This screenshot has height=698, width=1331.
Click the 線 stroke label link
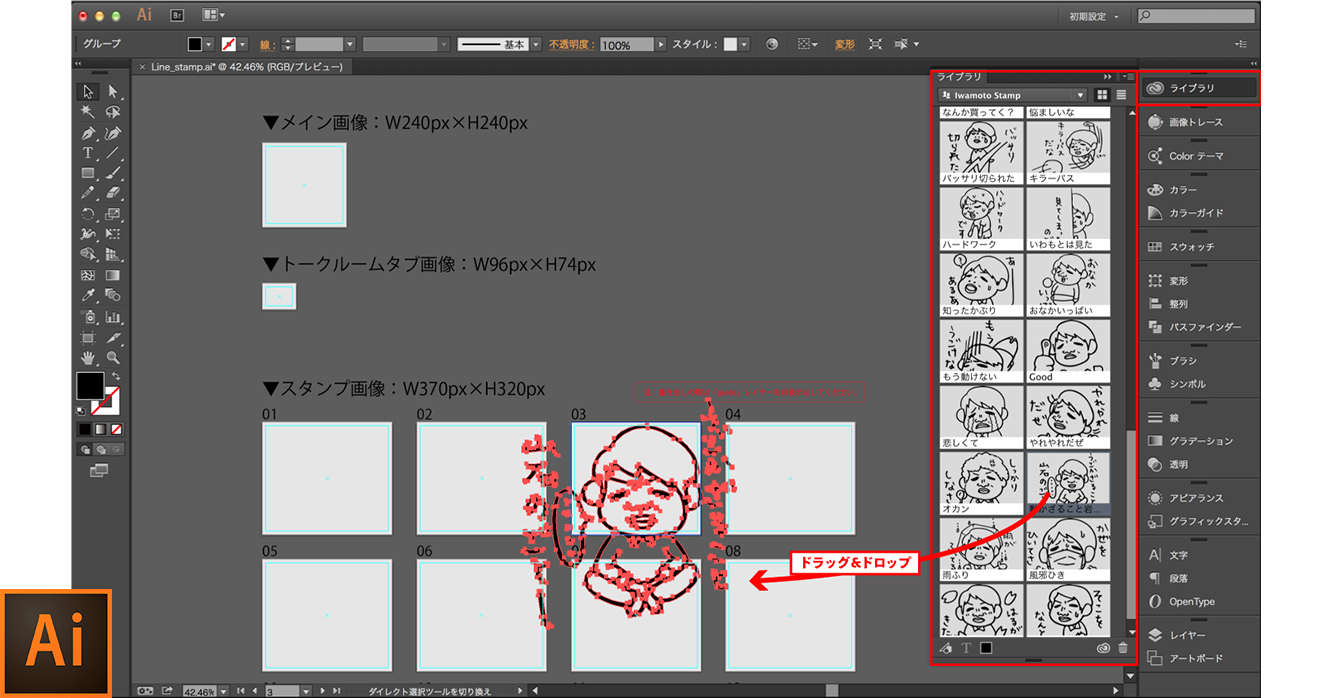267,45
